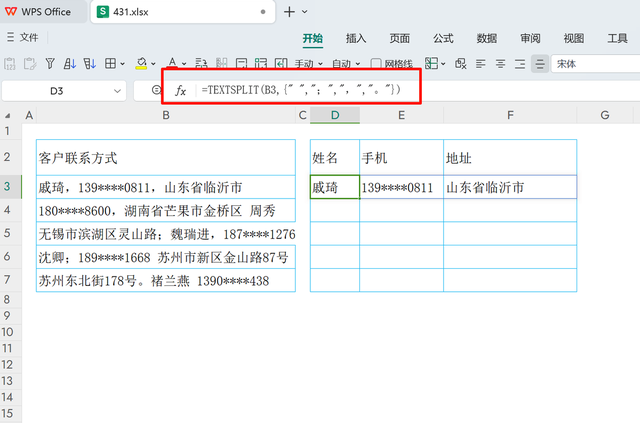Sort descending with the toolbar icon
This screenshot has height=423, width=640.
[89, 64]
